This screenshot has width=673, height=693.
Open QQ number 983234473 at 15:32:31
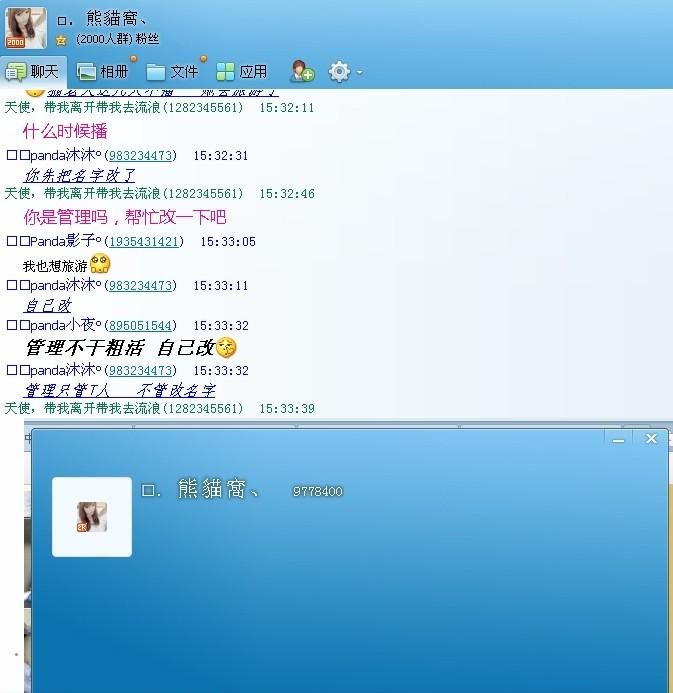(x=140, y=156)
